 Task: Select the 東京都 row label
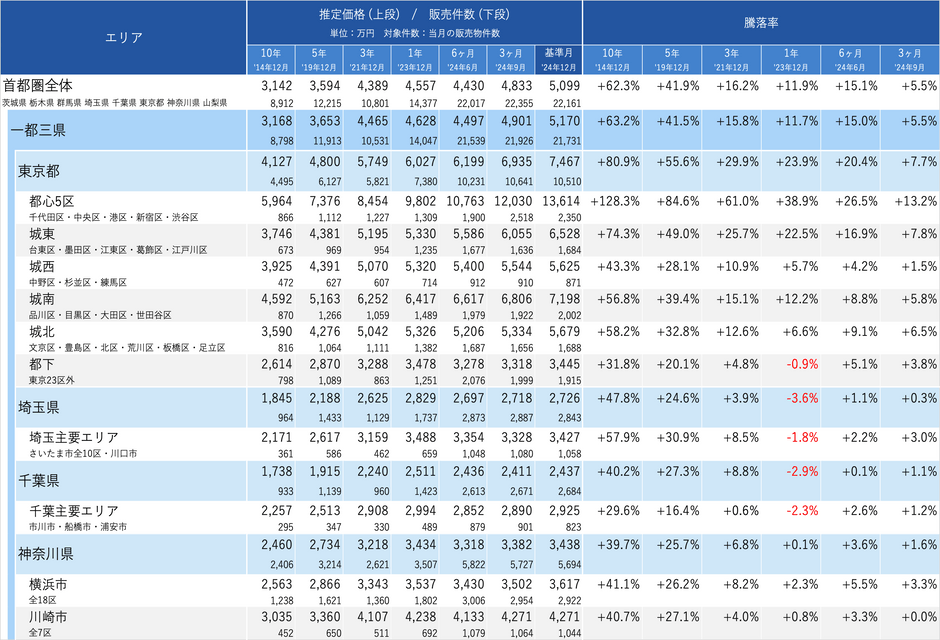[39, 171]
